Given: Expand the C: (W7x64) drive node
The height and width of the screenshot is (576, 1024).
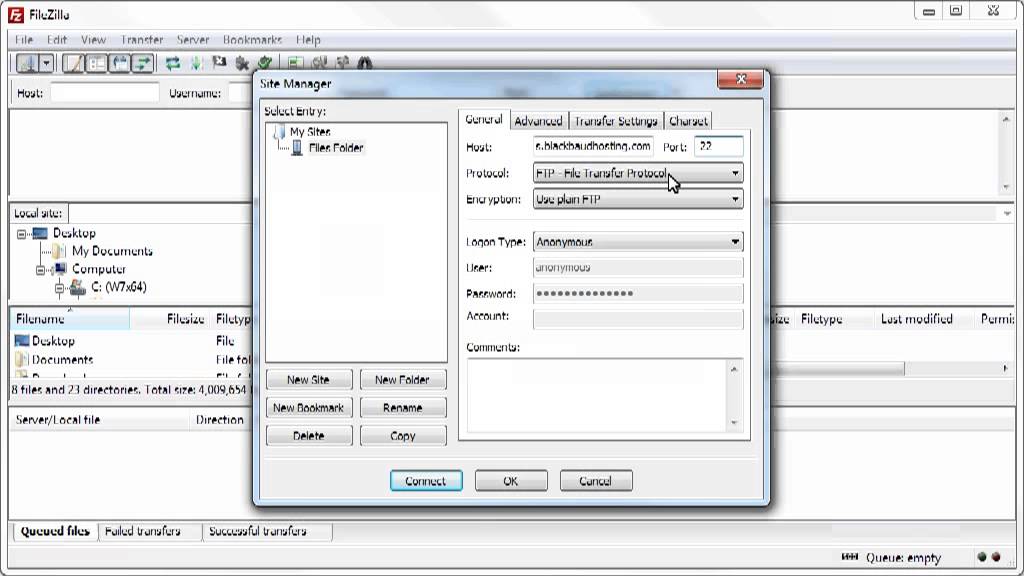Looking at the screenshot, I should pyautogui.click(x=59, y=287).
